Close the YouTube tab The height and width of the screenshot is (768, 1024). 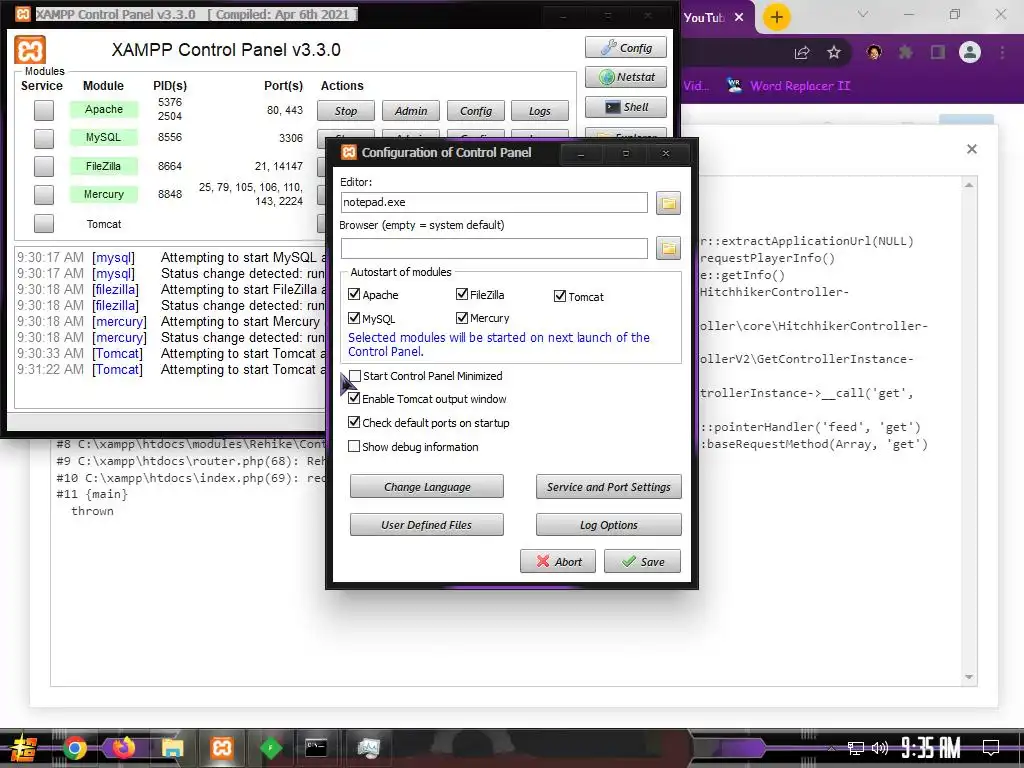pos(739,17)
